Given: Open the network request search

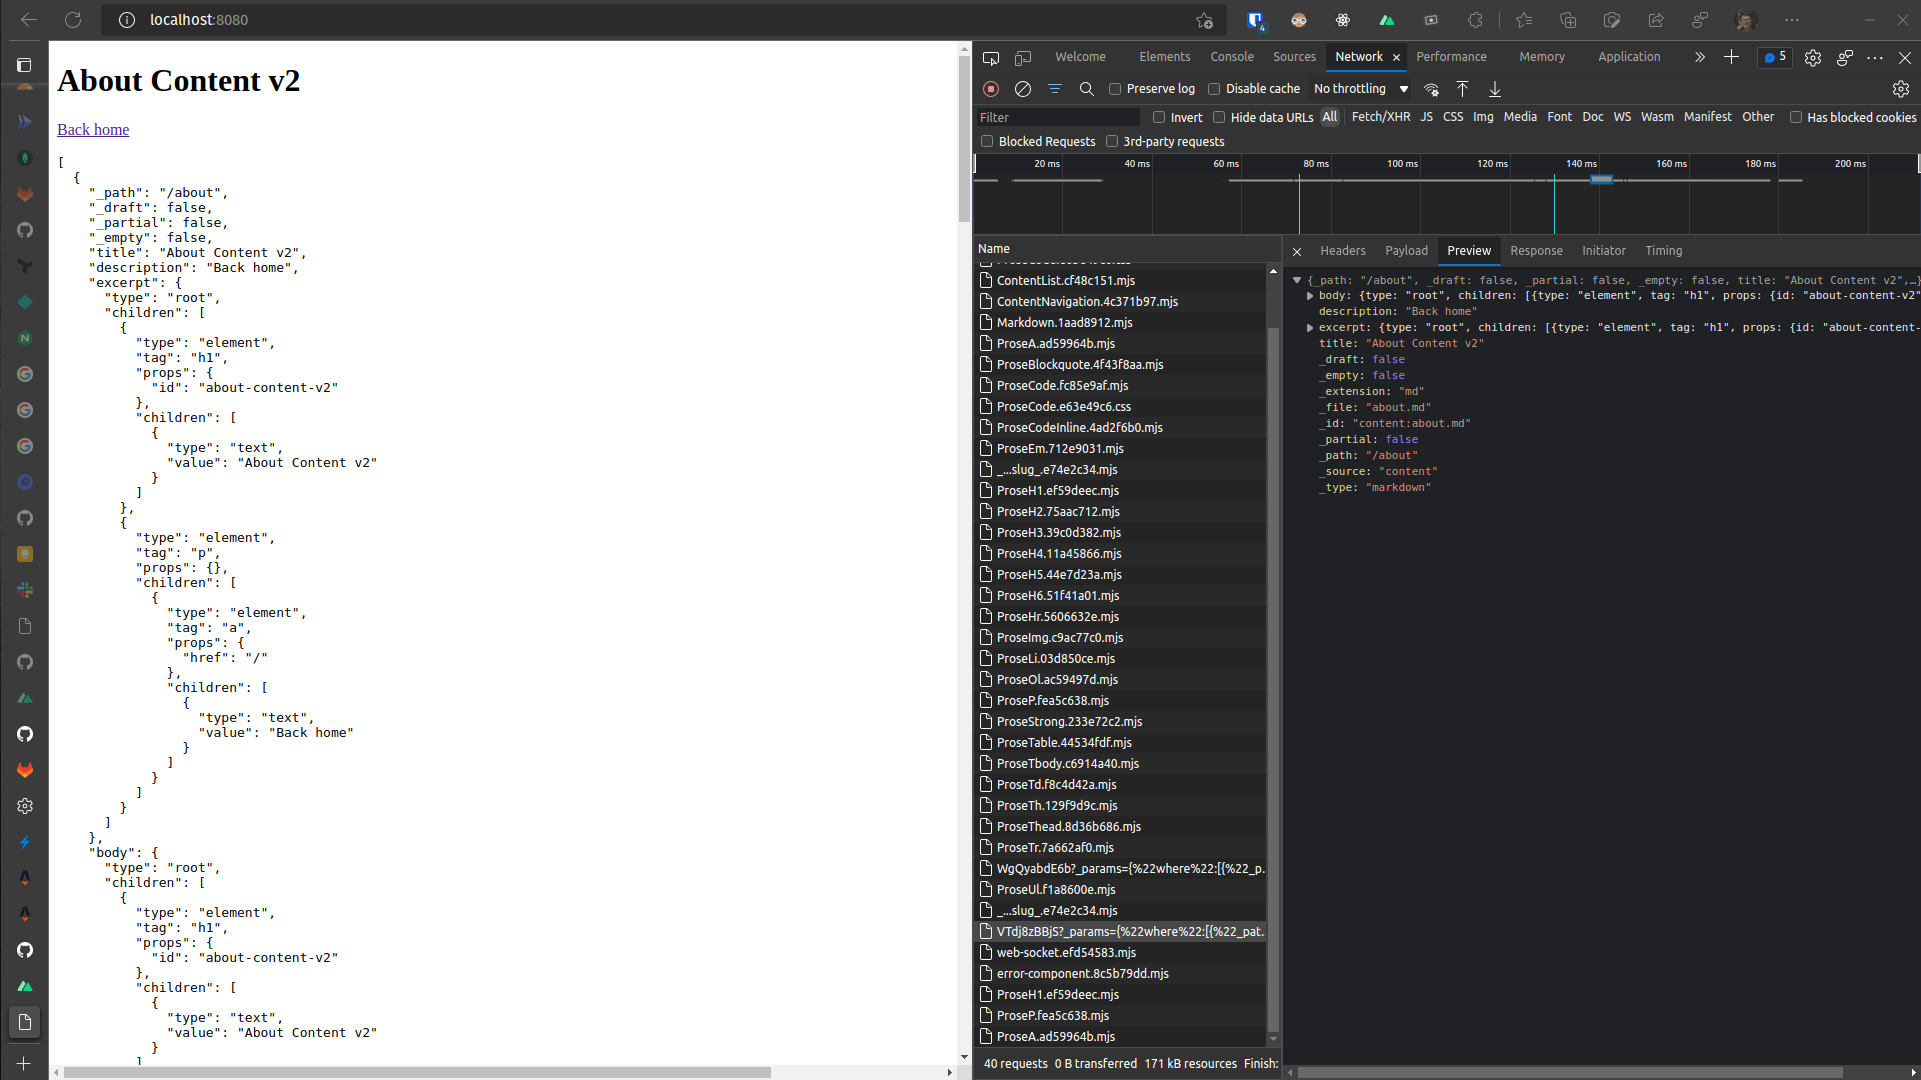Looking at the screenshot, I should tap(1087, 89).
